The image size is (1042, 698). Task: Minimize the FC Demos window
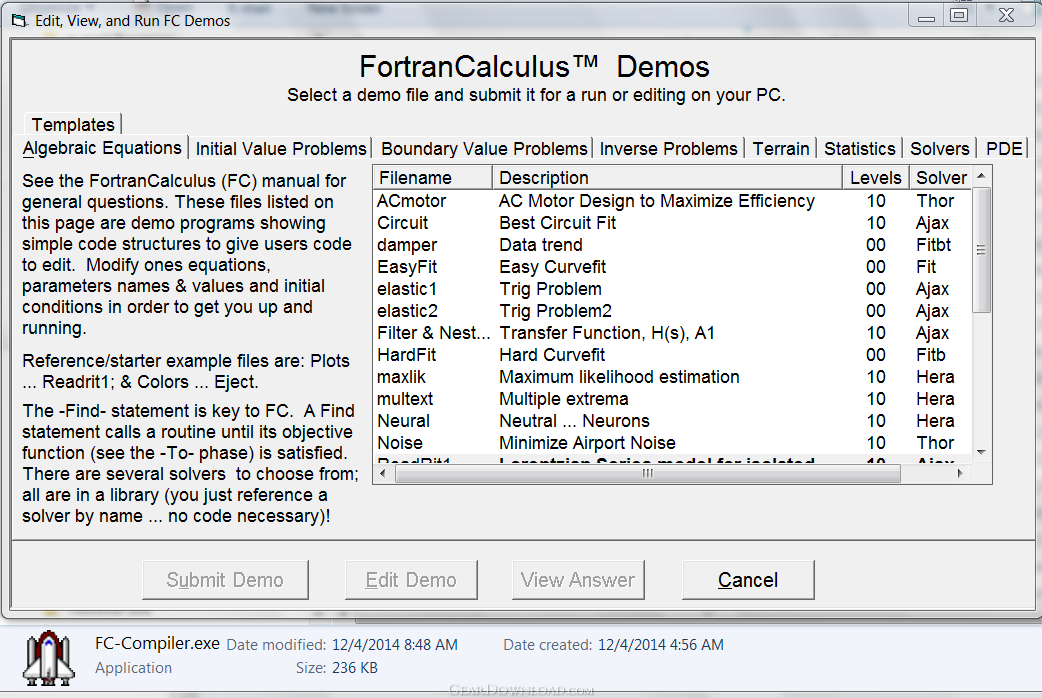pyautogui.click(x=926, y=17)
